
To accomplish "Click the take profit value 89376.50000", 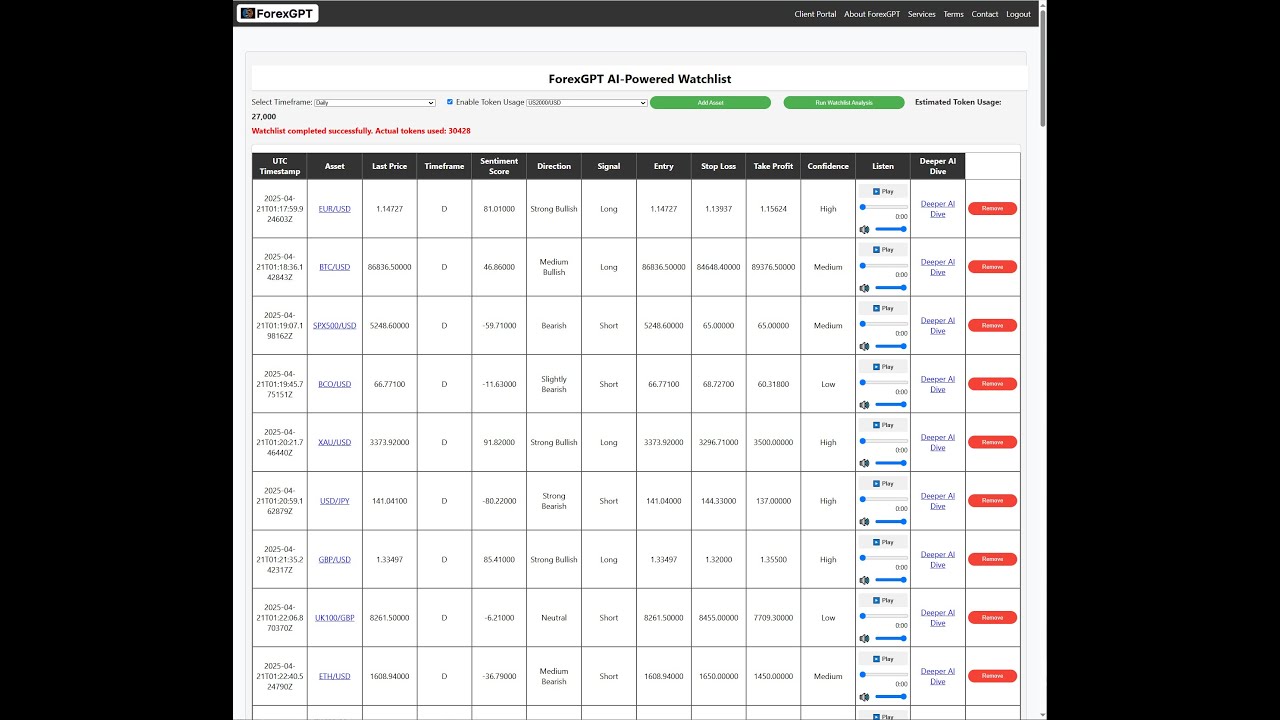I will pyautogui.click(x=773, y=267).
